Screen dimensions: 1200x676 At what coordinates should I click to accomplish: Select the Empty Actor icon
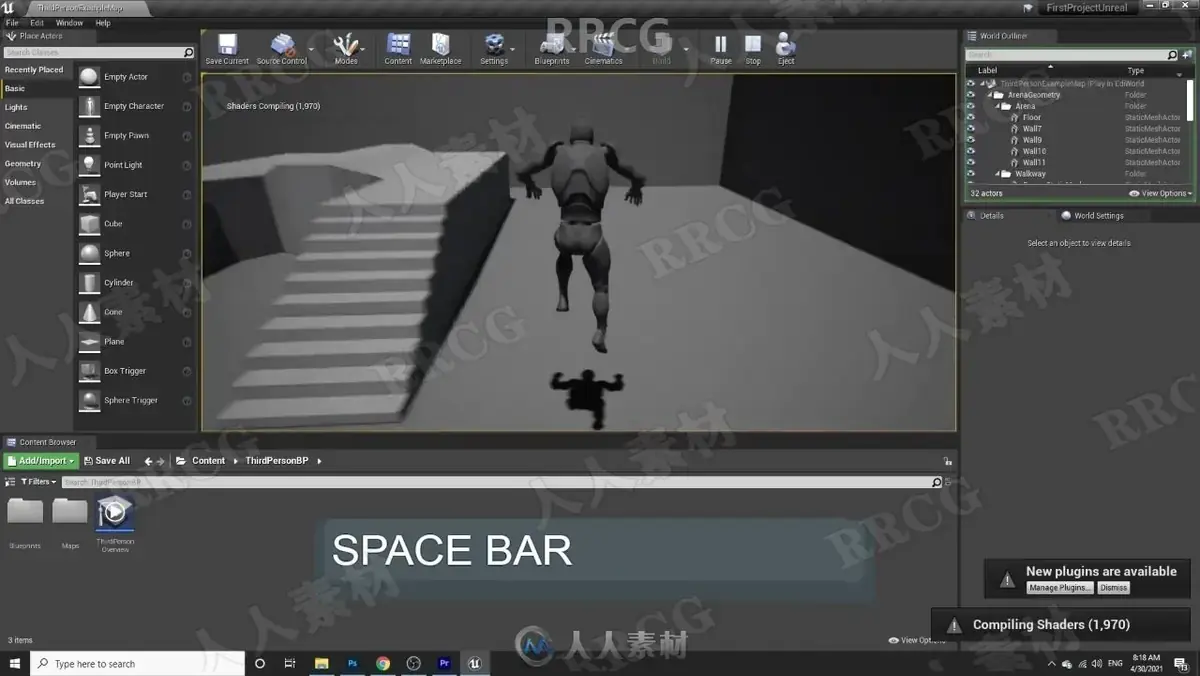tap(90, 77)
